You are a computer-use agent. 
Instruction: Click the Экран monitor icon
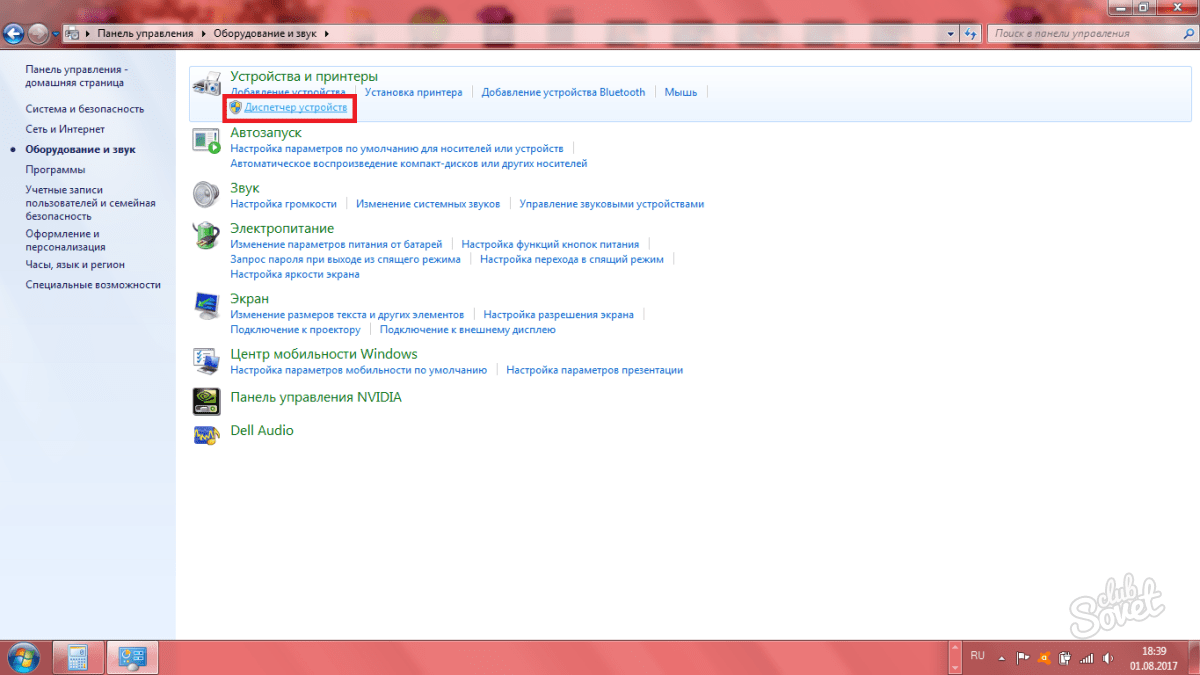coord(206,305)
